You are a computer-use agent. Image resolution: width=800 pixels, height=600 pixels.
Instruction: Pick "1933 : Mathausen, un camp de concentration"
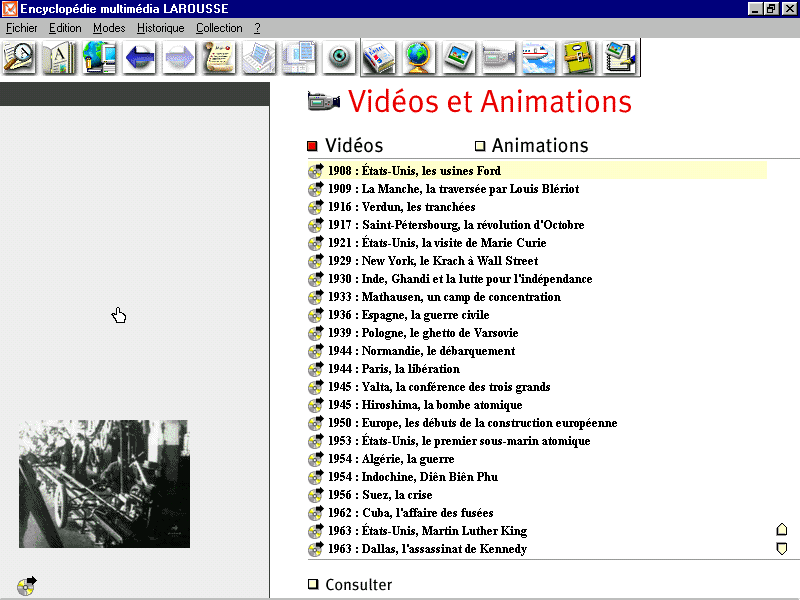coord(435,297)
